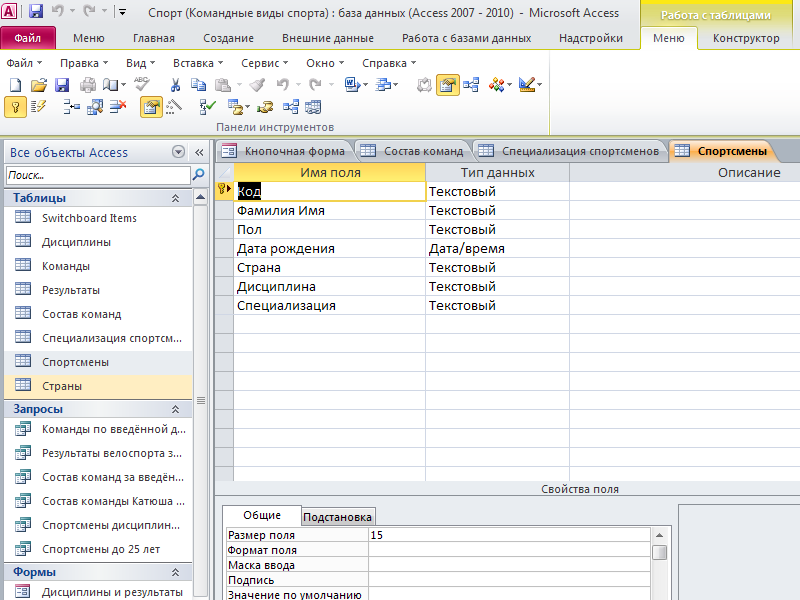800x600 pixels.
Task: Customize Quick Access Toolbar dropdown arrow
Action: pos(122,11)
